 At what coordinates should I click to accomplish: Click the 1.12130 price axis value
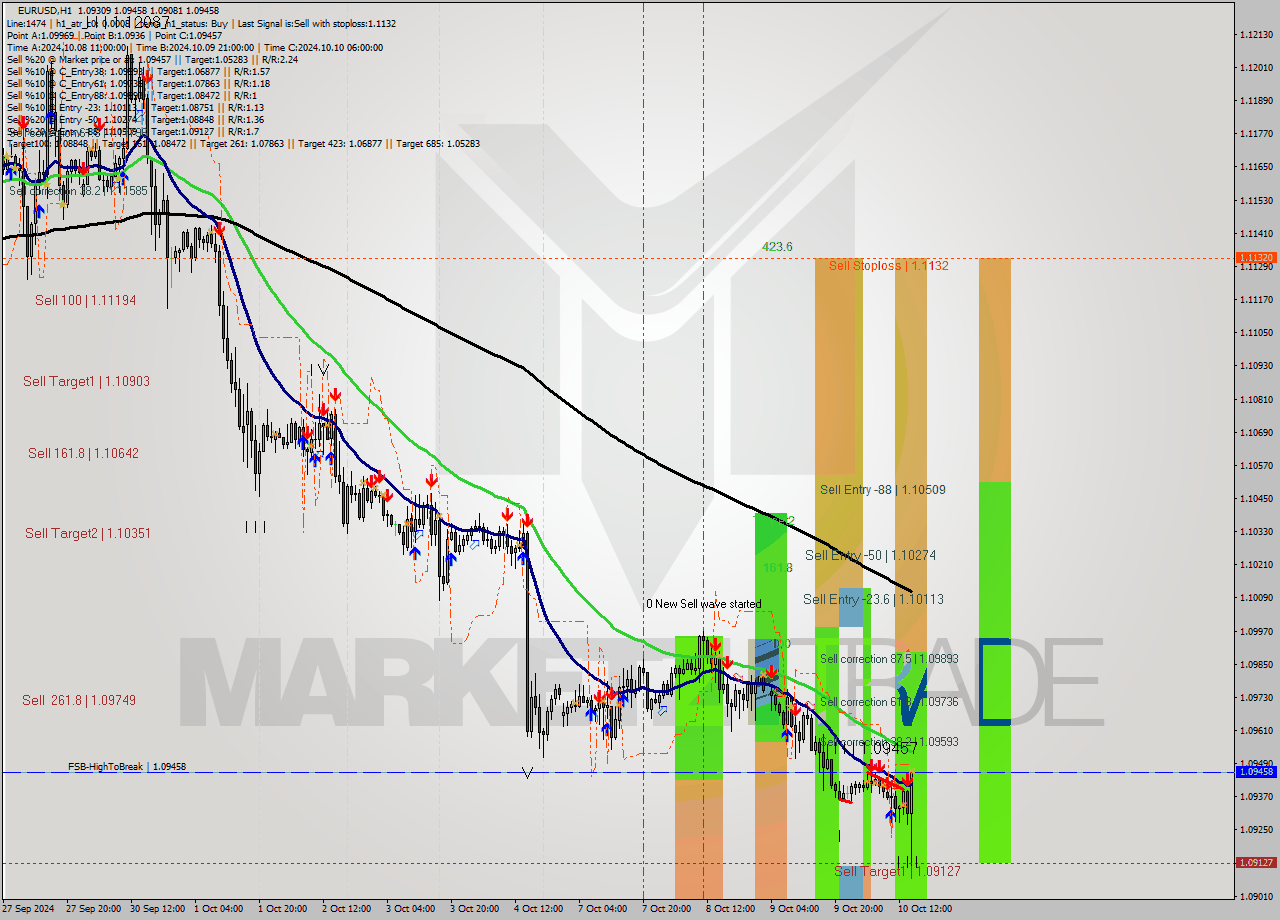tap(1255, 35)
